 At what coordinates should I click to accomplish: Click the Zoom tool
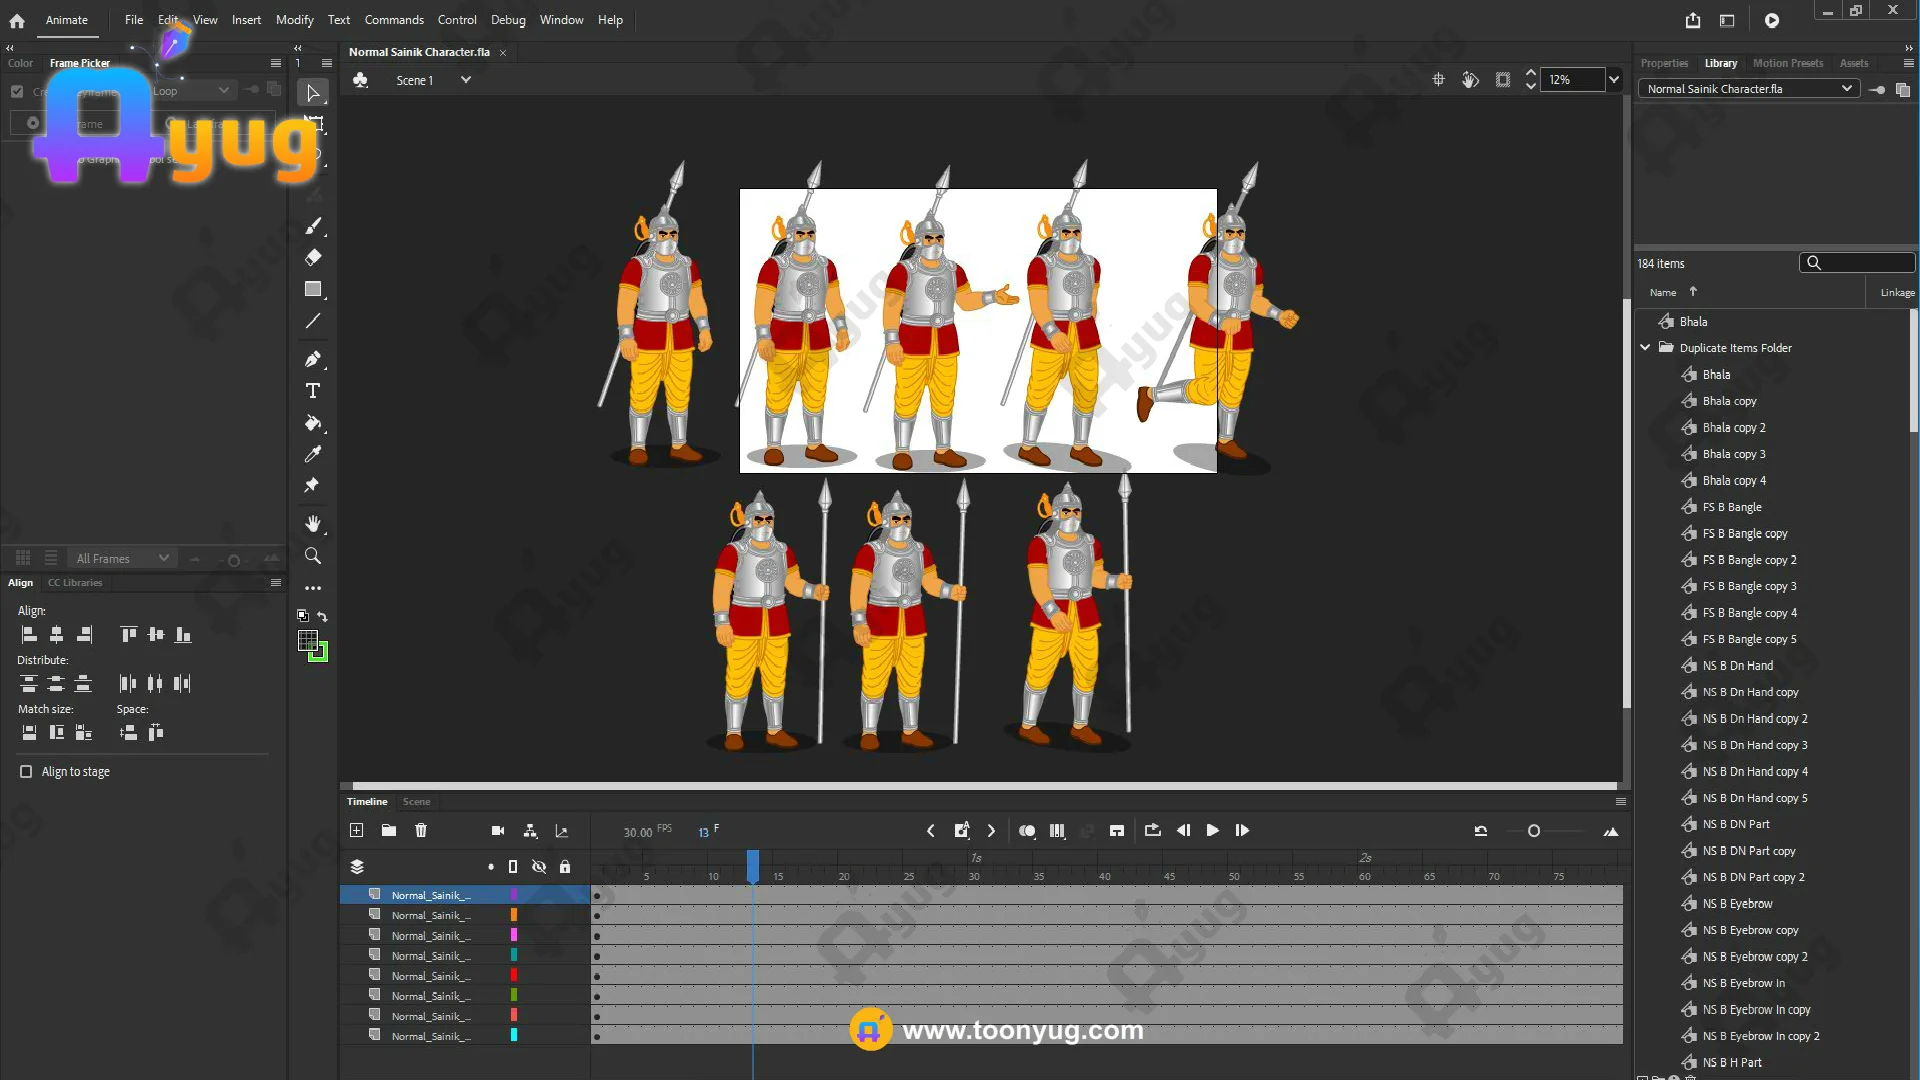[x=313, y=556]
